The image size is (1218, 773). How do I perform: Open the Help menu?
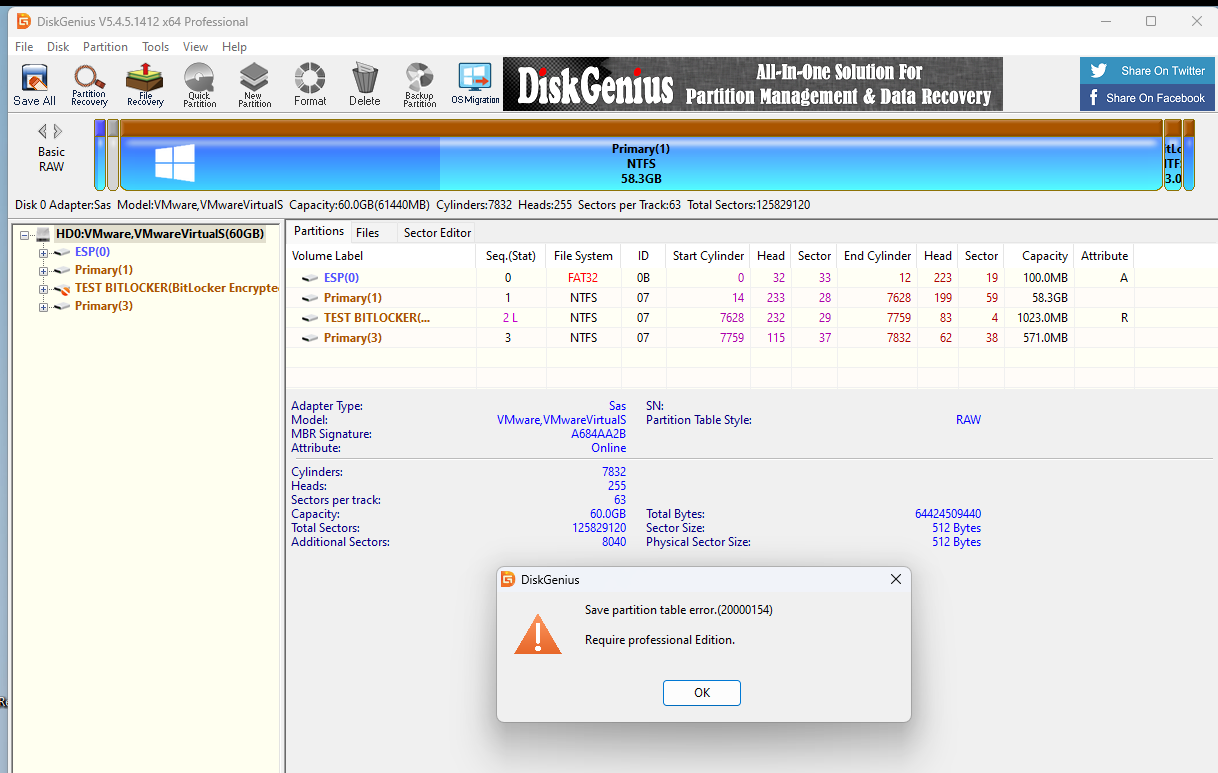[234, 47]
